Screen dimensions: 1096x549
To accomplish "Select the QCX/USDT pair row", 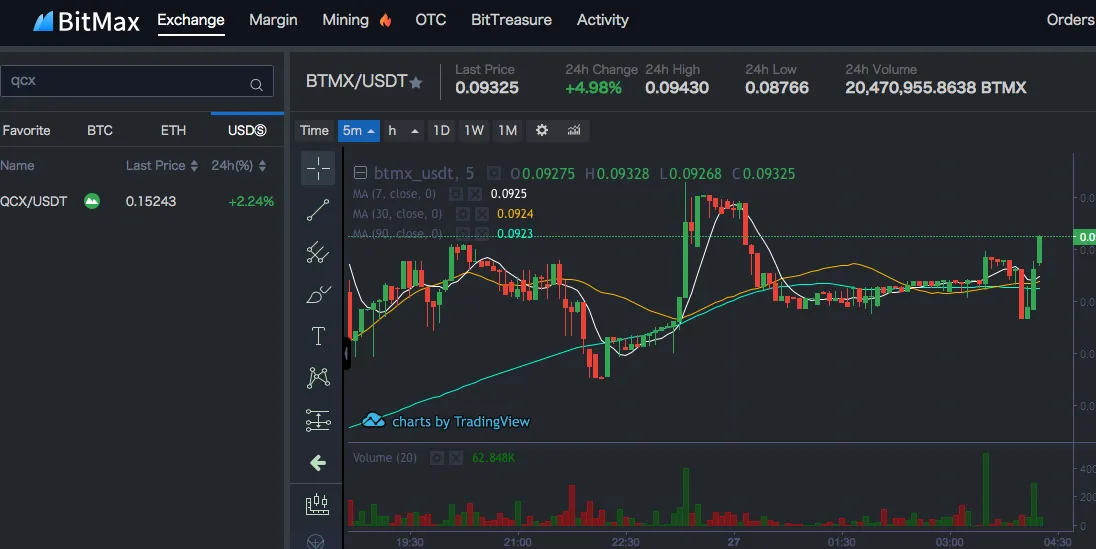I will tap(140, 201).
